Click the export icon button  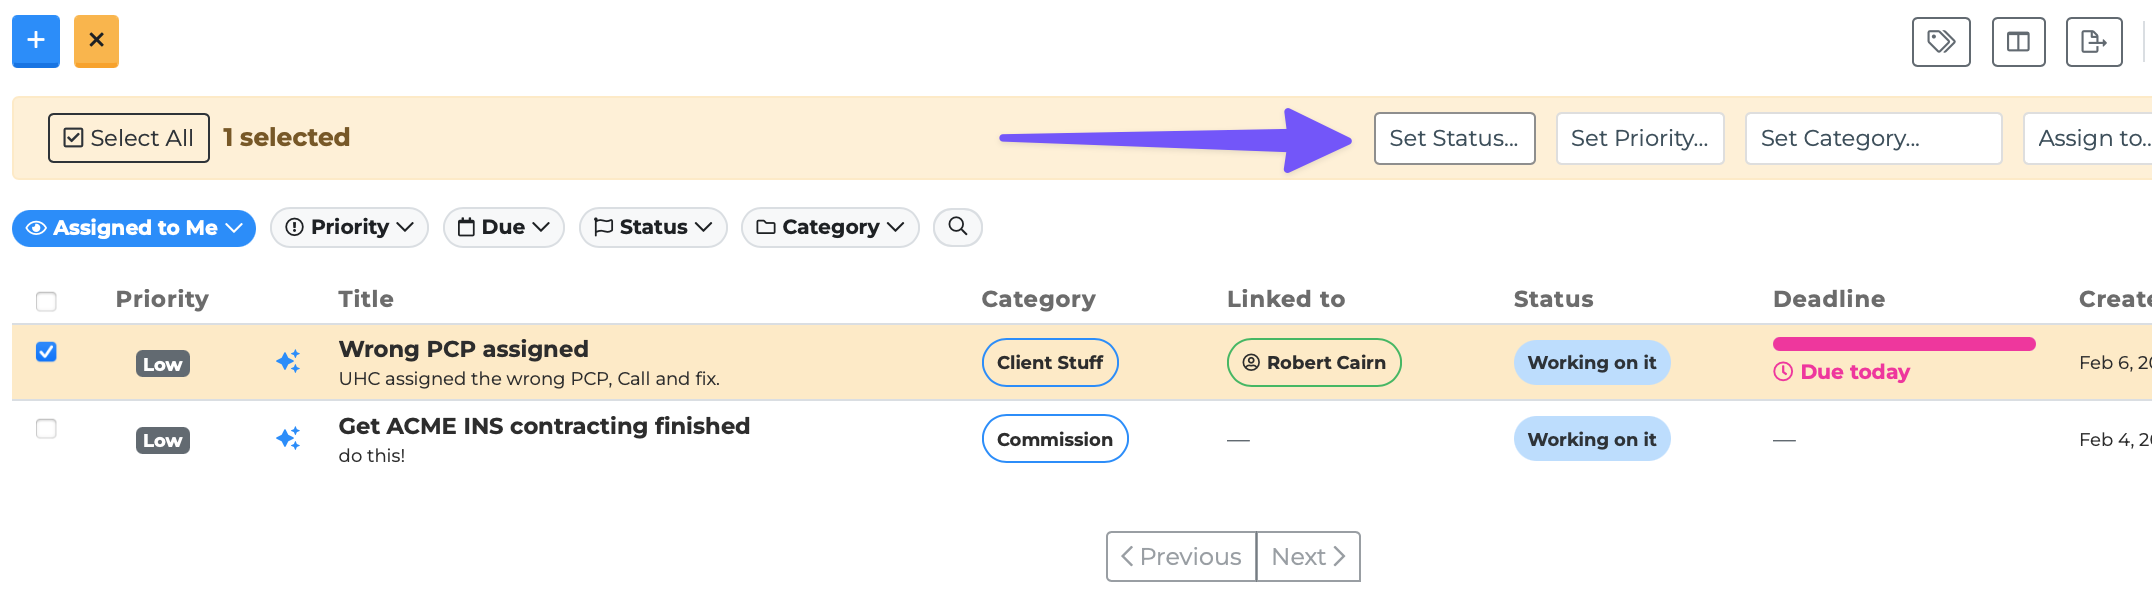point(2093,42)
